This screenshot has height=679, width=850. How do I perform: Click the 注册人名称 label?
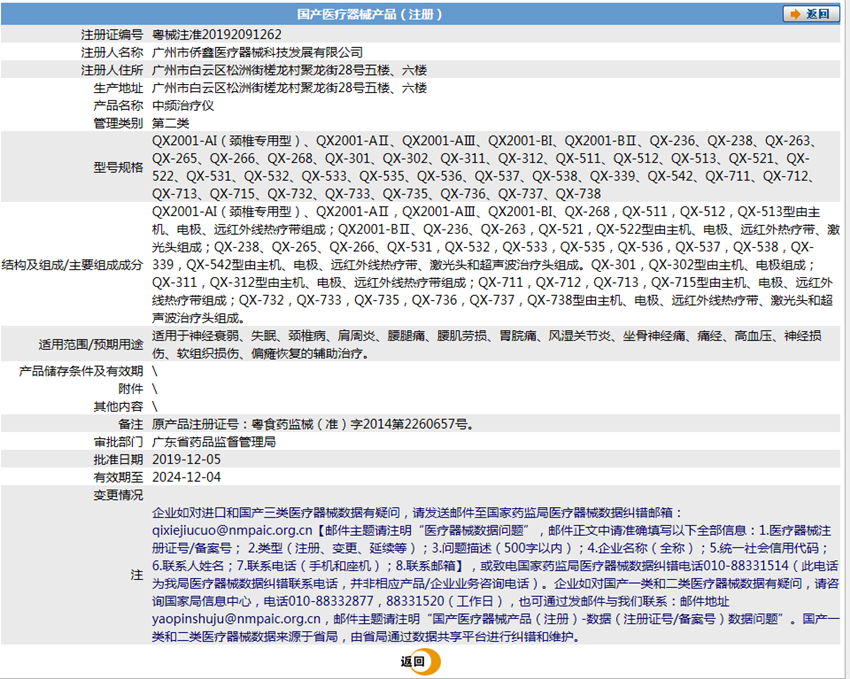coord(112,53)
